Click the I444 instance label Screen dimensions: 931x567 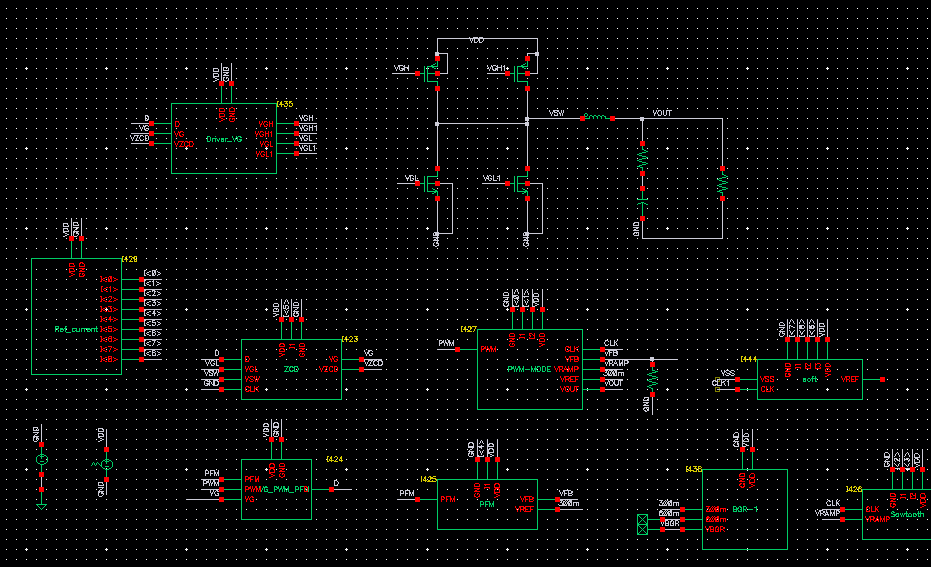tap(749, 359)
